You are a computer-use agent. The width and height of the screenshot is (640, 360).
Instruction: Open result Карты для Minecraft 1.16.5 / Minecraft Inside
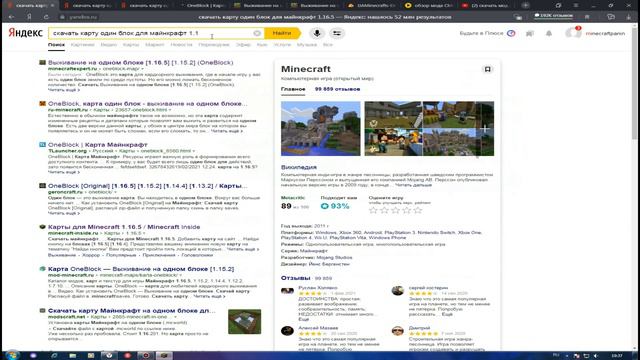tap(124, 227)
